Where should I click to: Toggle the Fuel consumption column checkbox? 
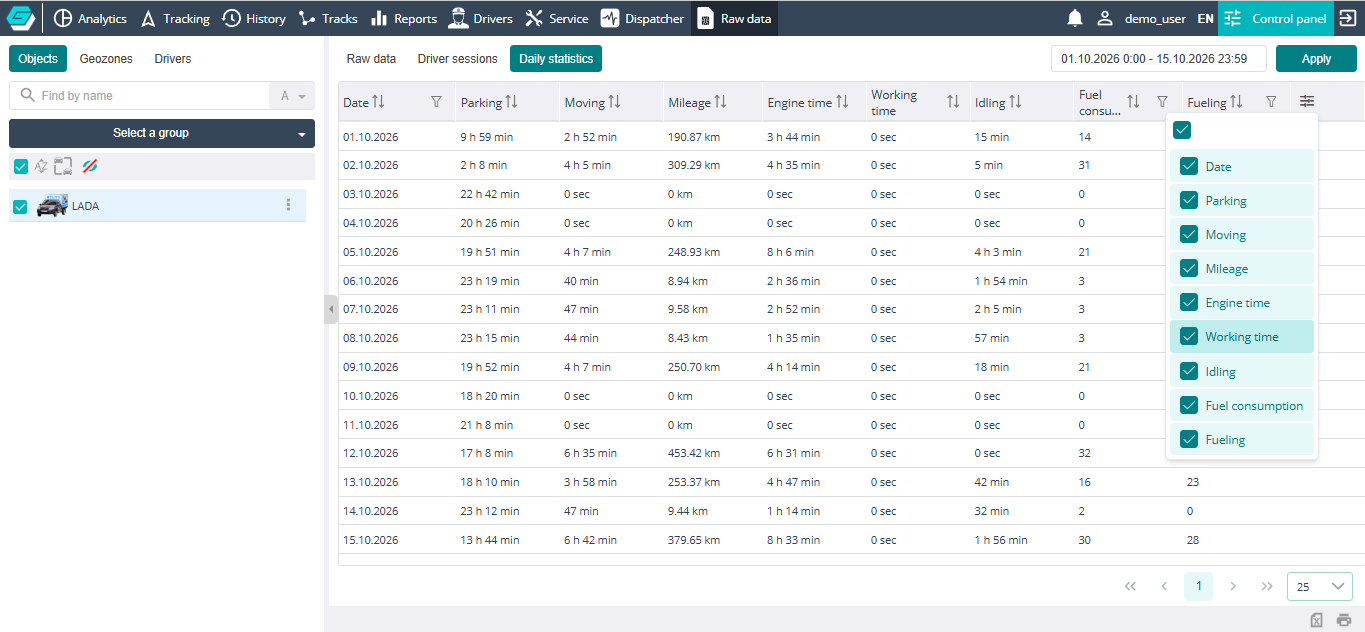pyautogui.click(x=1189, y=405)
